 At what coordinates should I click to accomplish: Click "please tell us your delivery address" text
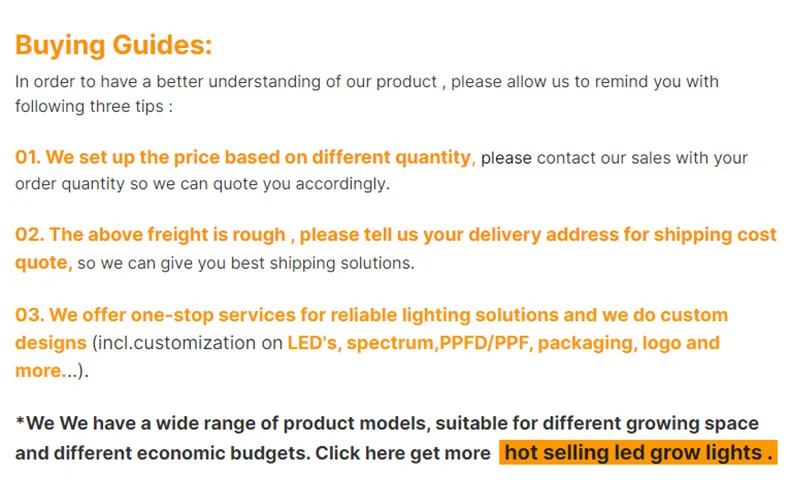473,235
